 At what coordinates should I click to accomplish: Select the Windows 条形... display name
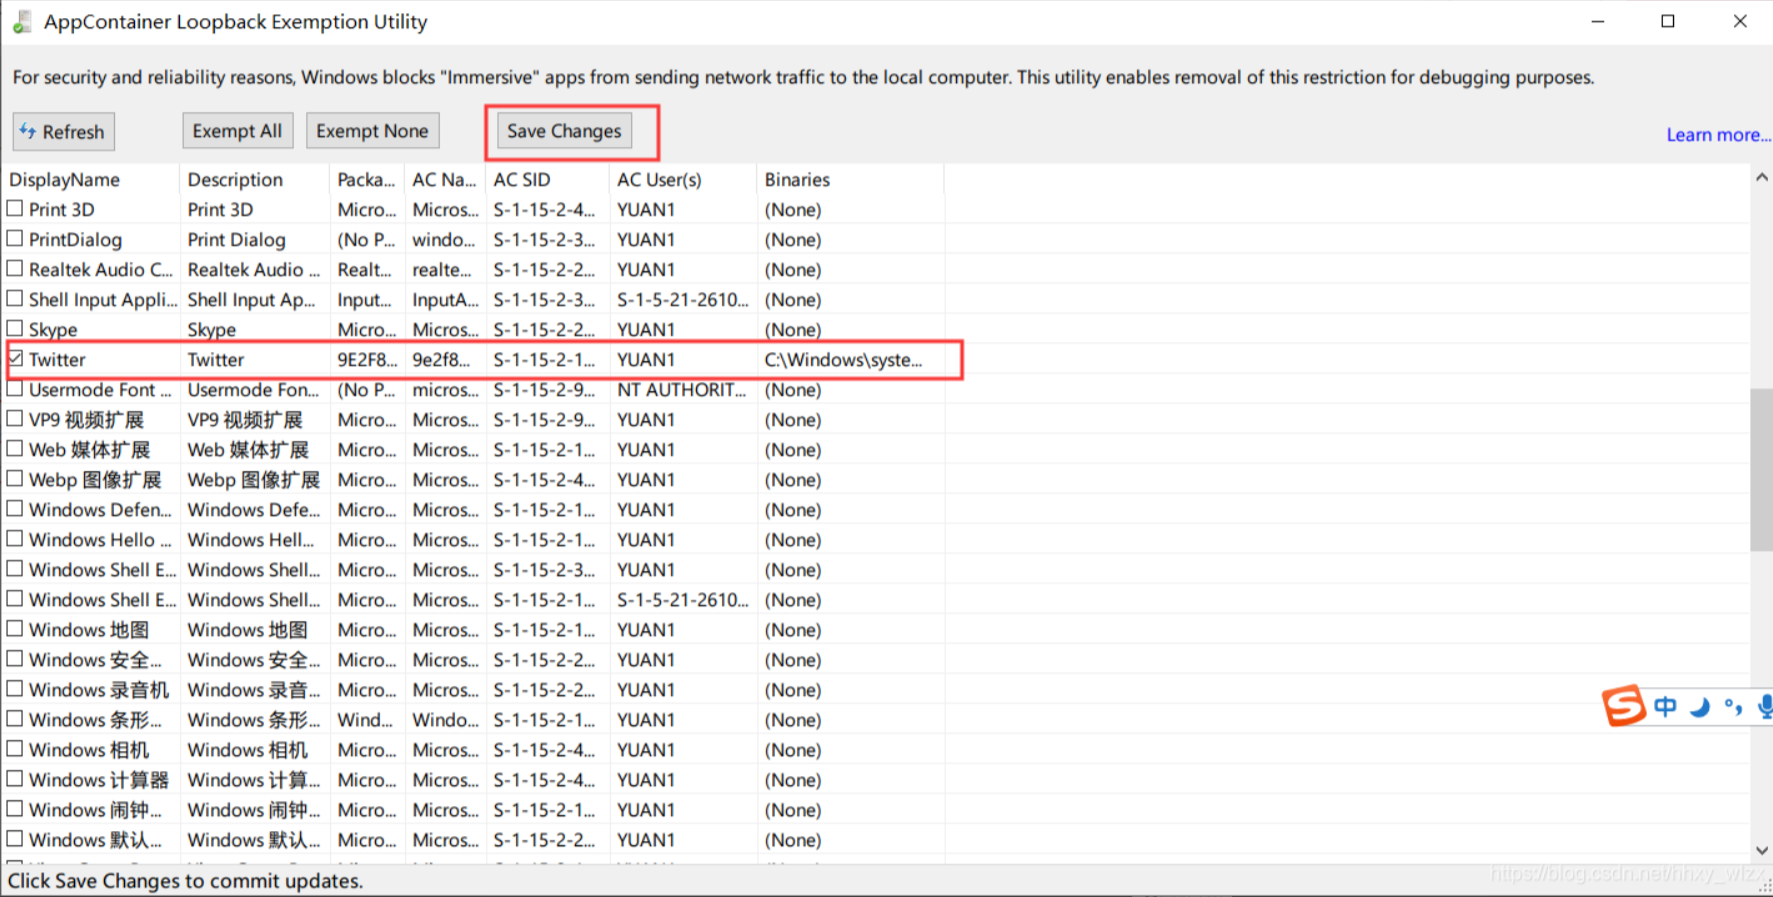tap(95, 719)
